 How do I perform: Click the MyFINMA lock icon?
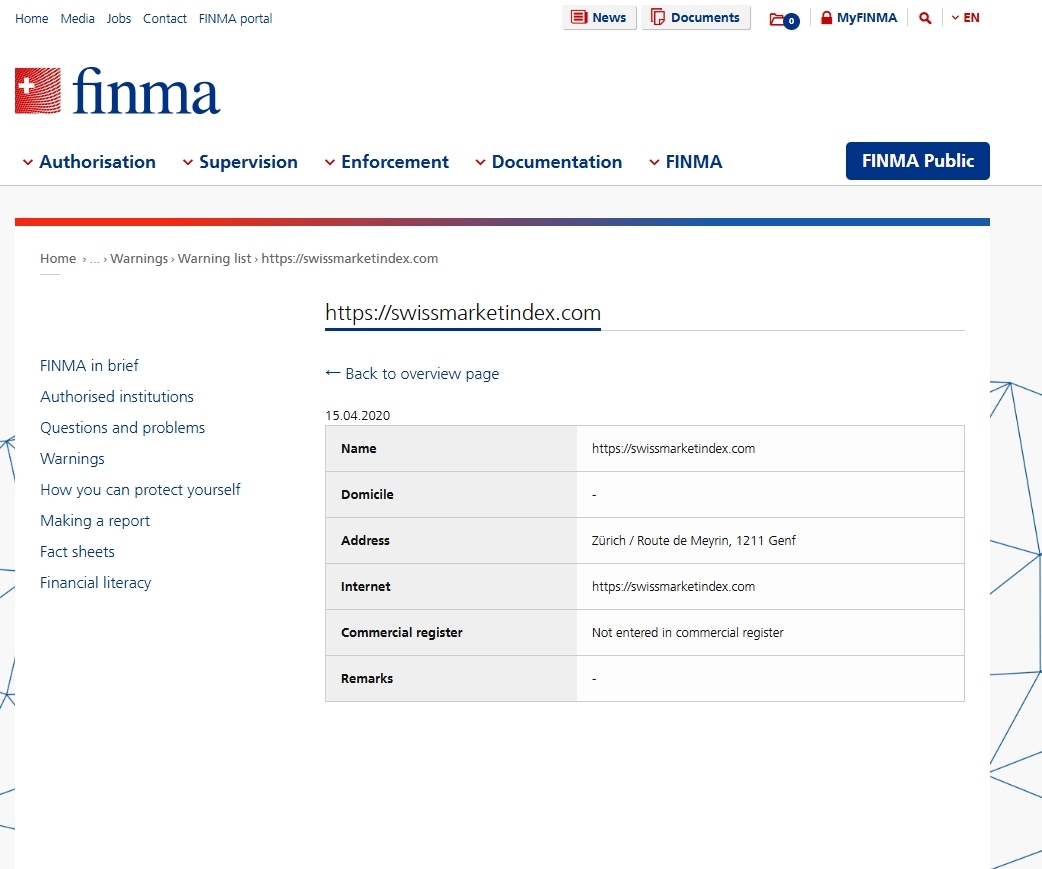pos(827,18)
